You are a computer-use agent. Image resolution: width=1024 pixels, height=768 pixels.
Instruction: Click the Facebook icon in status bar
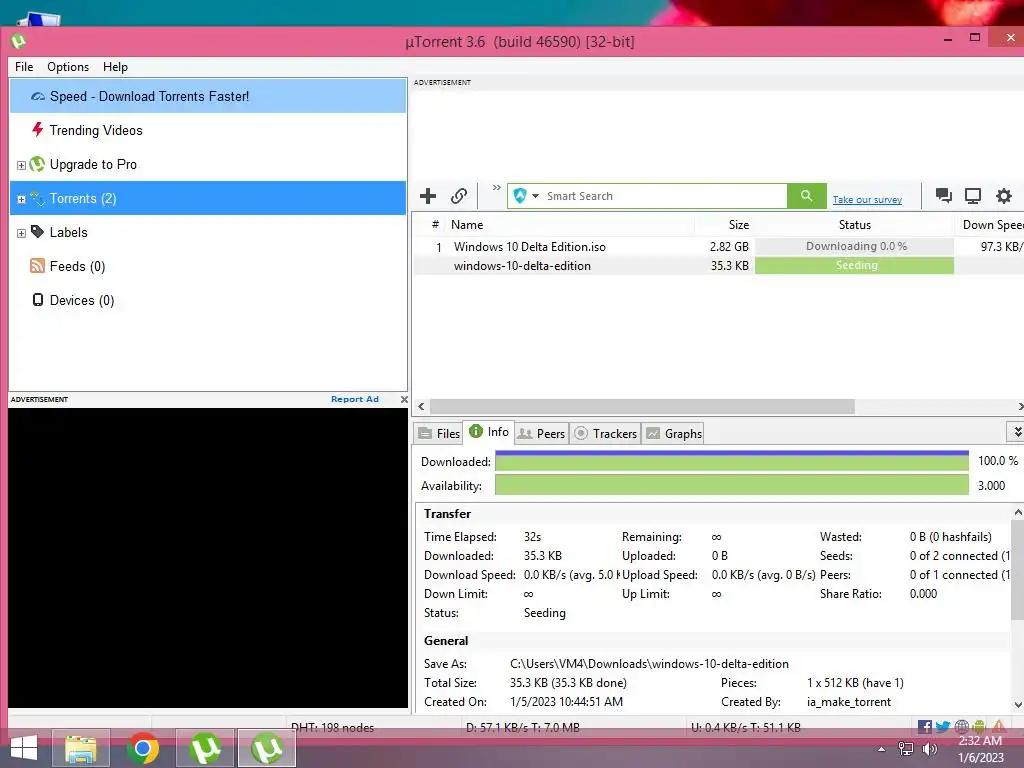point(925,726)
